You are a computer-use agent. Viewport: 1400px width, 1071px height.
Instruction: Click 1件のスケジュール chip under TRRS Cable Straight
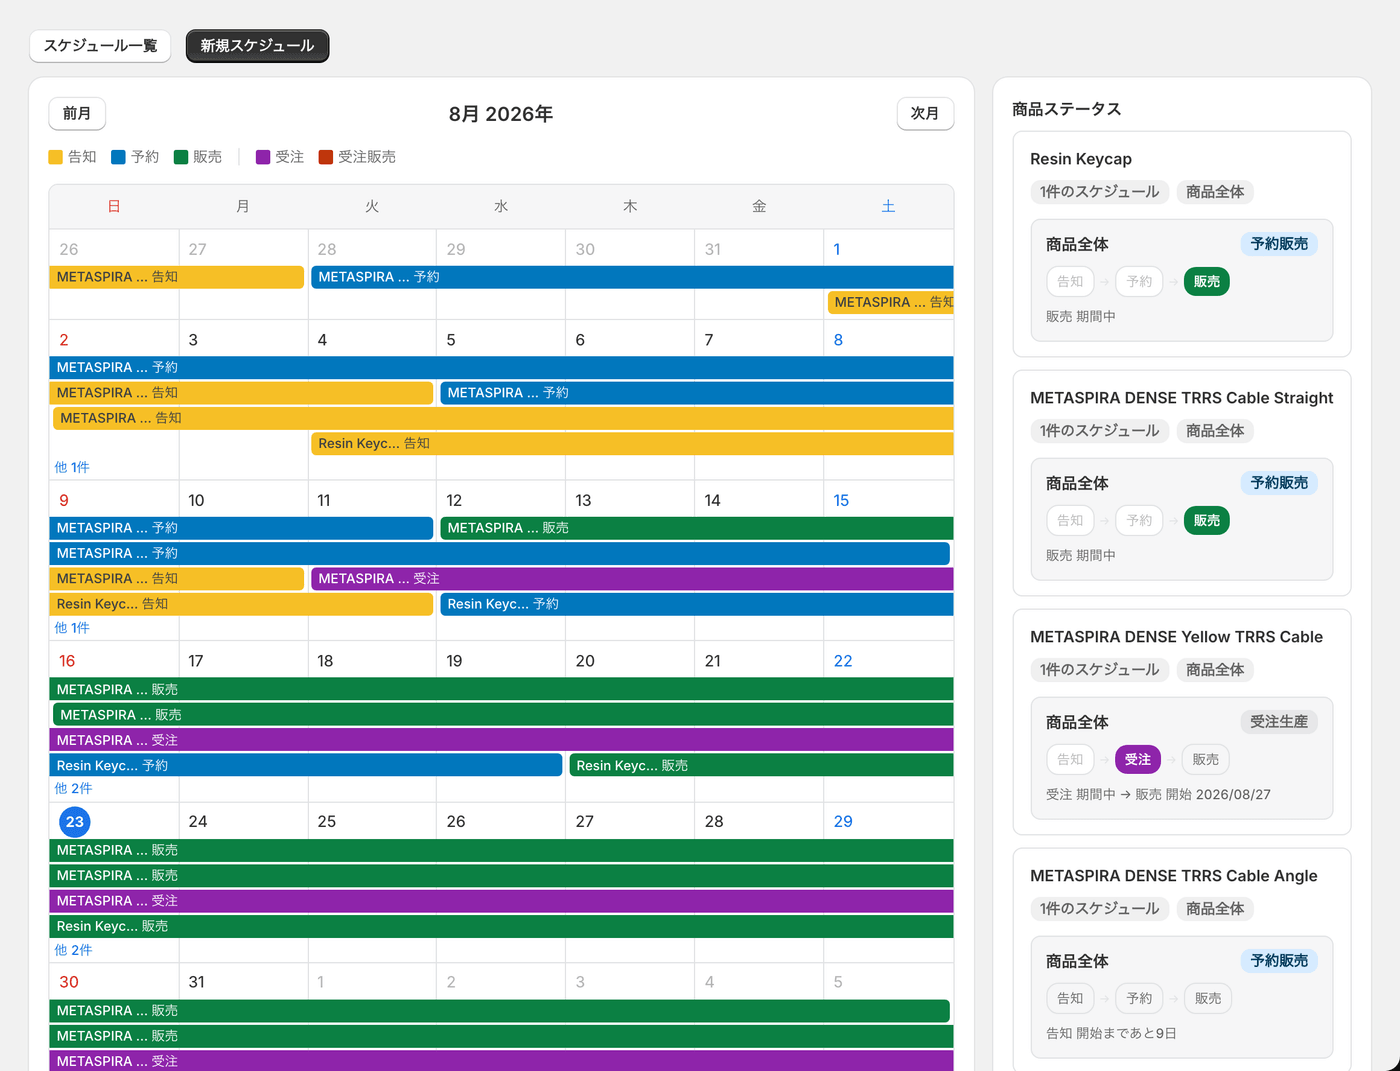pyautogui.click(x=1099, y=431)
